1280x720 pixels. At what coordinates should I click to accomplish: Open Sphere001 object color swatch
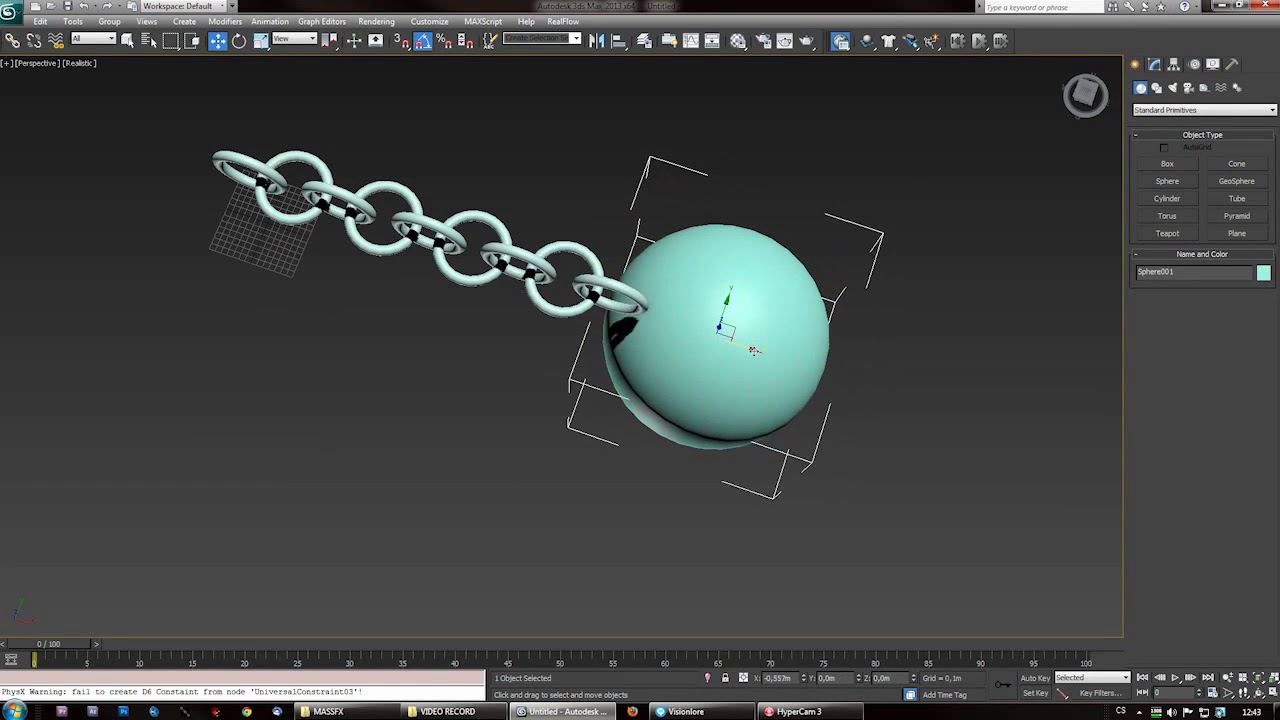pos(1264,273)
